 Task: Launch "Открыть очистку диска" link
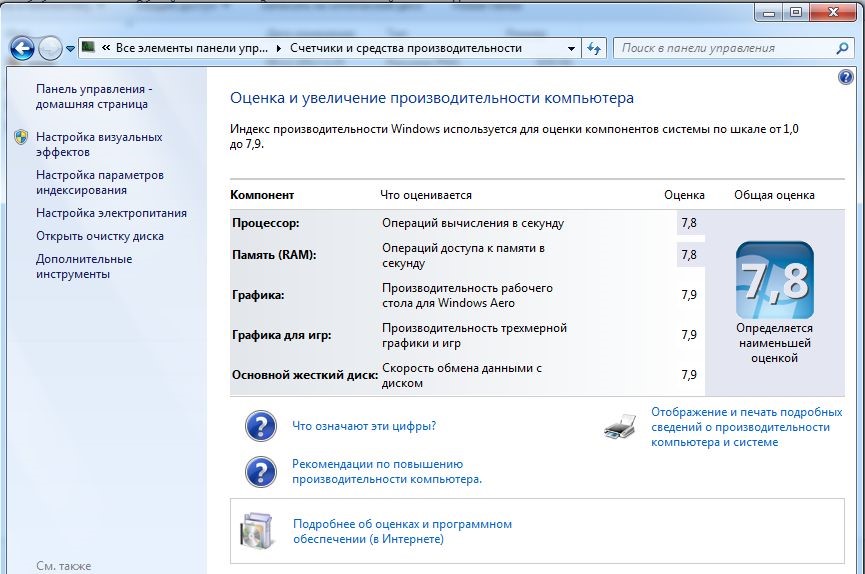coord(99,236)
